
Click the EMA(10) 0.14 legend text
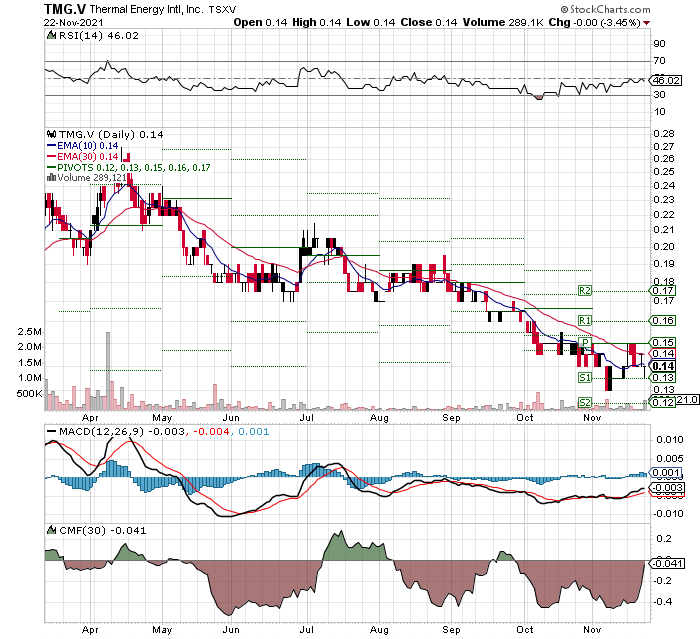coord(88,146)
